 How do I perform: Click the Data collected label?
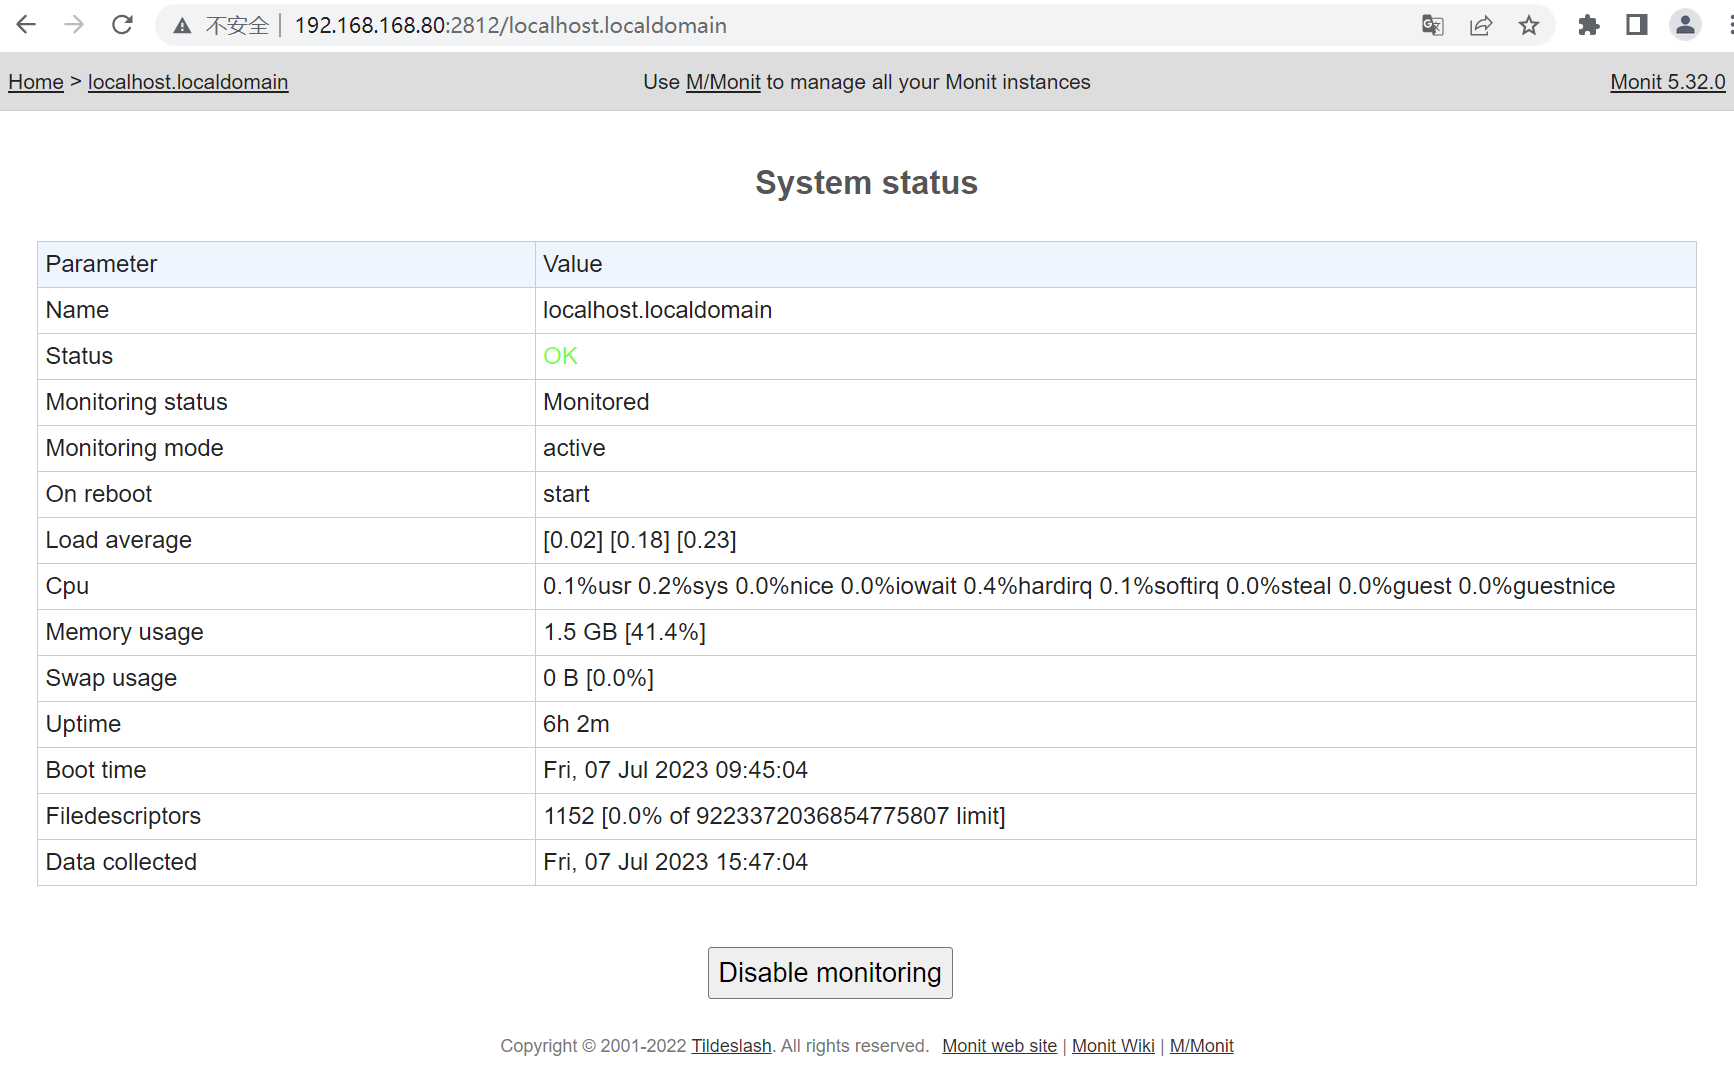pyautogui.click(x=121, y=862)
